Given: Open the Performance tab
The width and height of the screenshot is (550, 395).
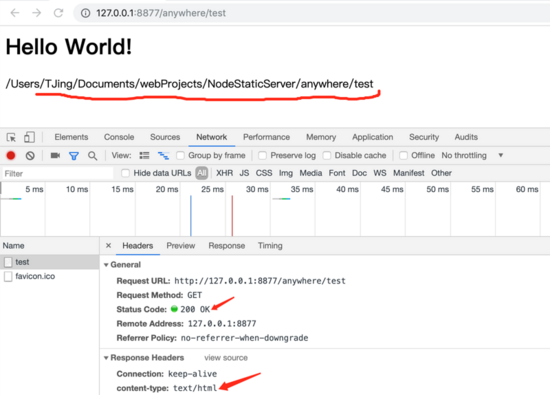Looking at the screenshot, I should coord(267,137).
